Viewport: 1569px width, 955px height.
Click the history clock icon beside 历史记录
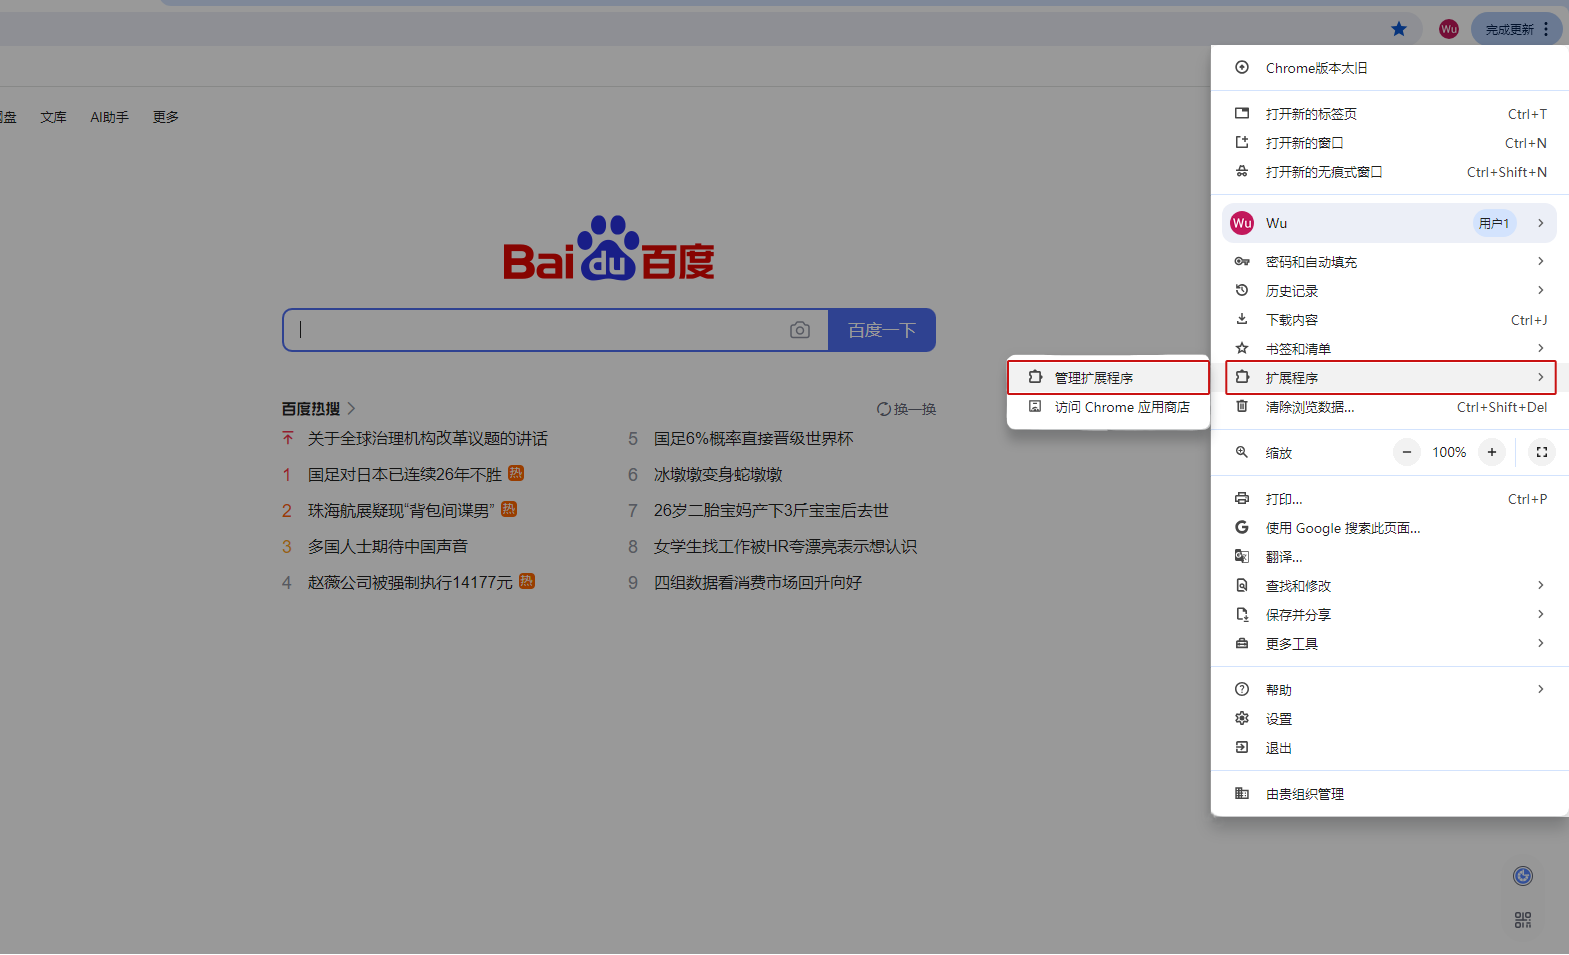point(1242,290)
